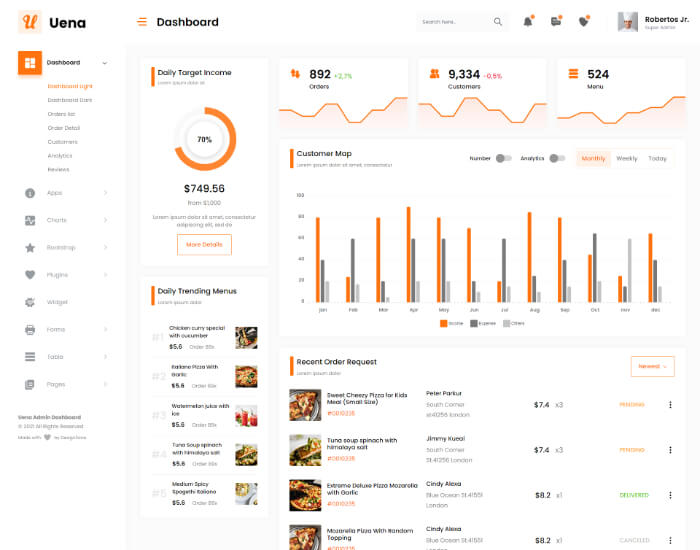
Task: Open Robertos Jr. profile avatar
Action: pos(628,22)
